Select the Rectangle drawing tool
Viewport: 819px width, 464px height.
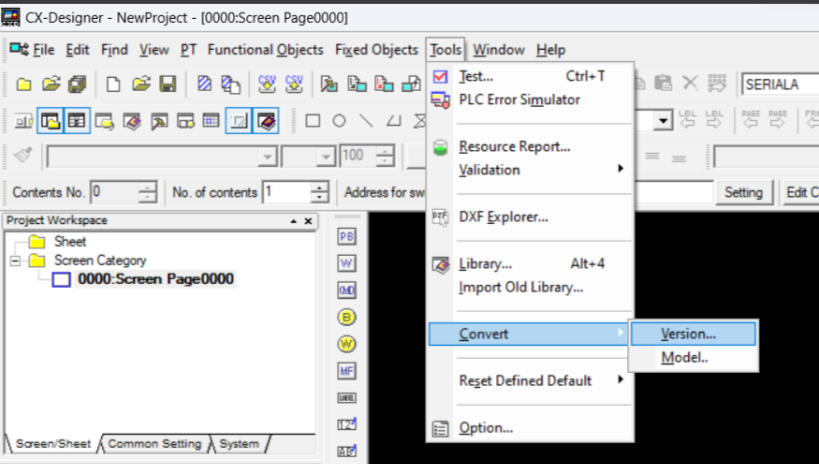(312, 121)
